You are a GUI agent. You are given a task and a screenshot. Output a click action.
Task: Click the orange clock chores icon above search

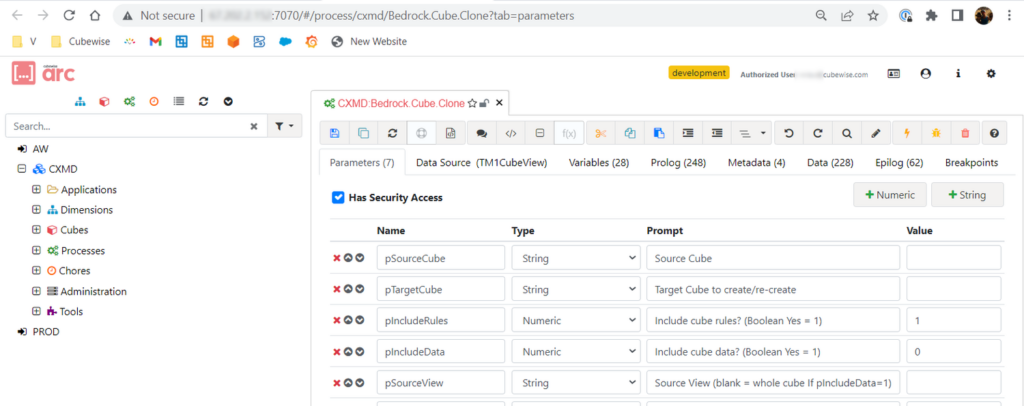point(154,102)
